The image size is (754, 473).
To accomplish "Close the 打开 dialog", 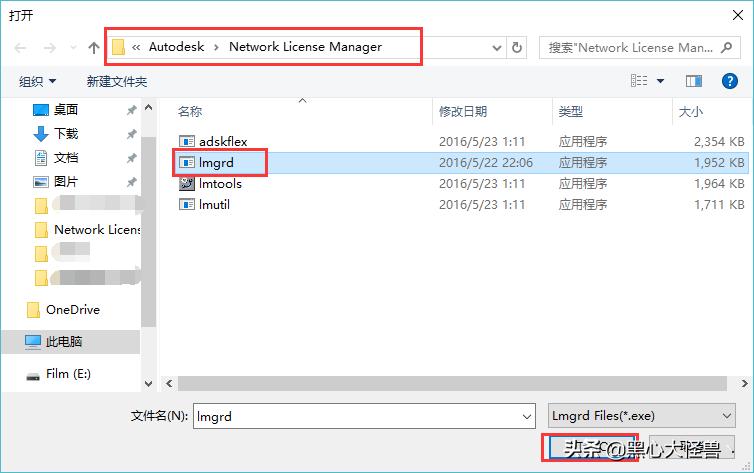I will click(x=738, y=15).
